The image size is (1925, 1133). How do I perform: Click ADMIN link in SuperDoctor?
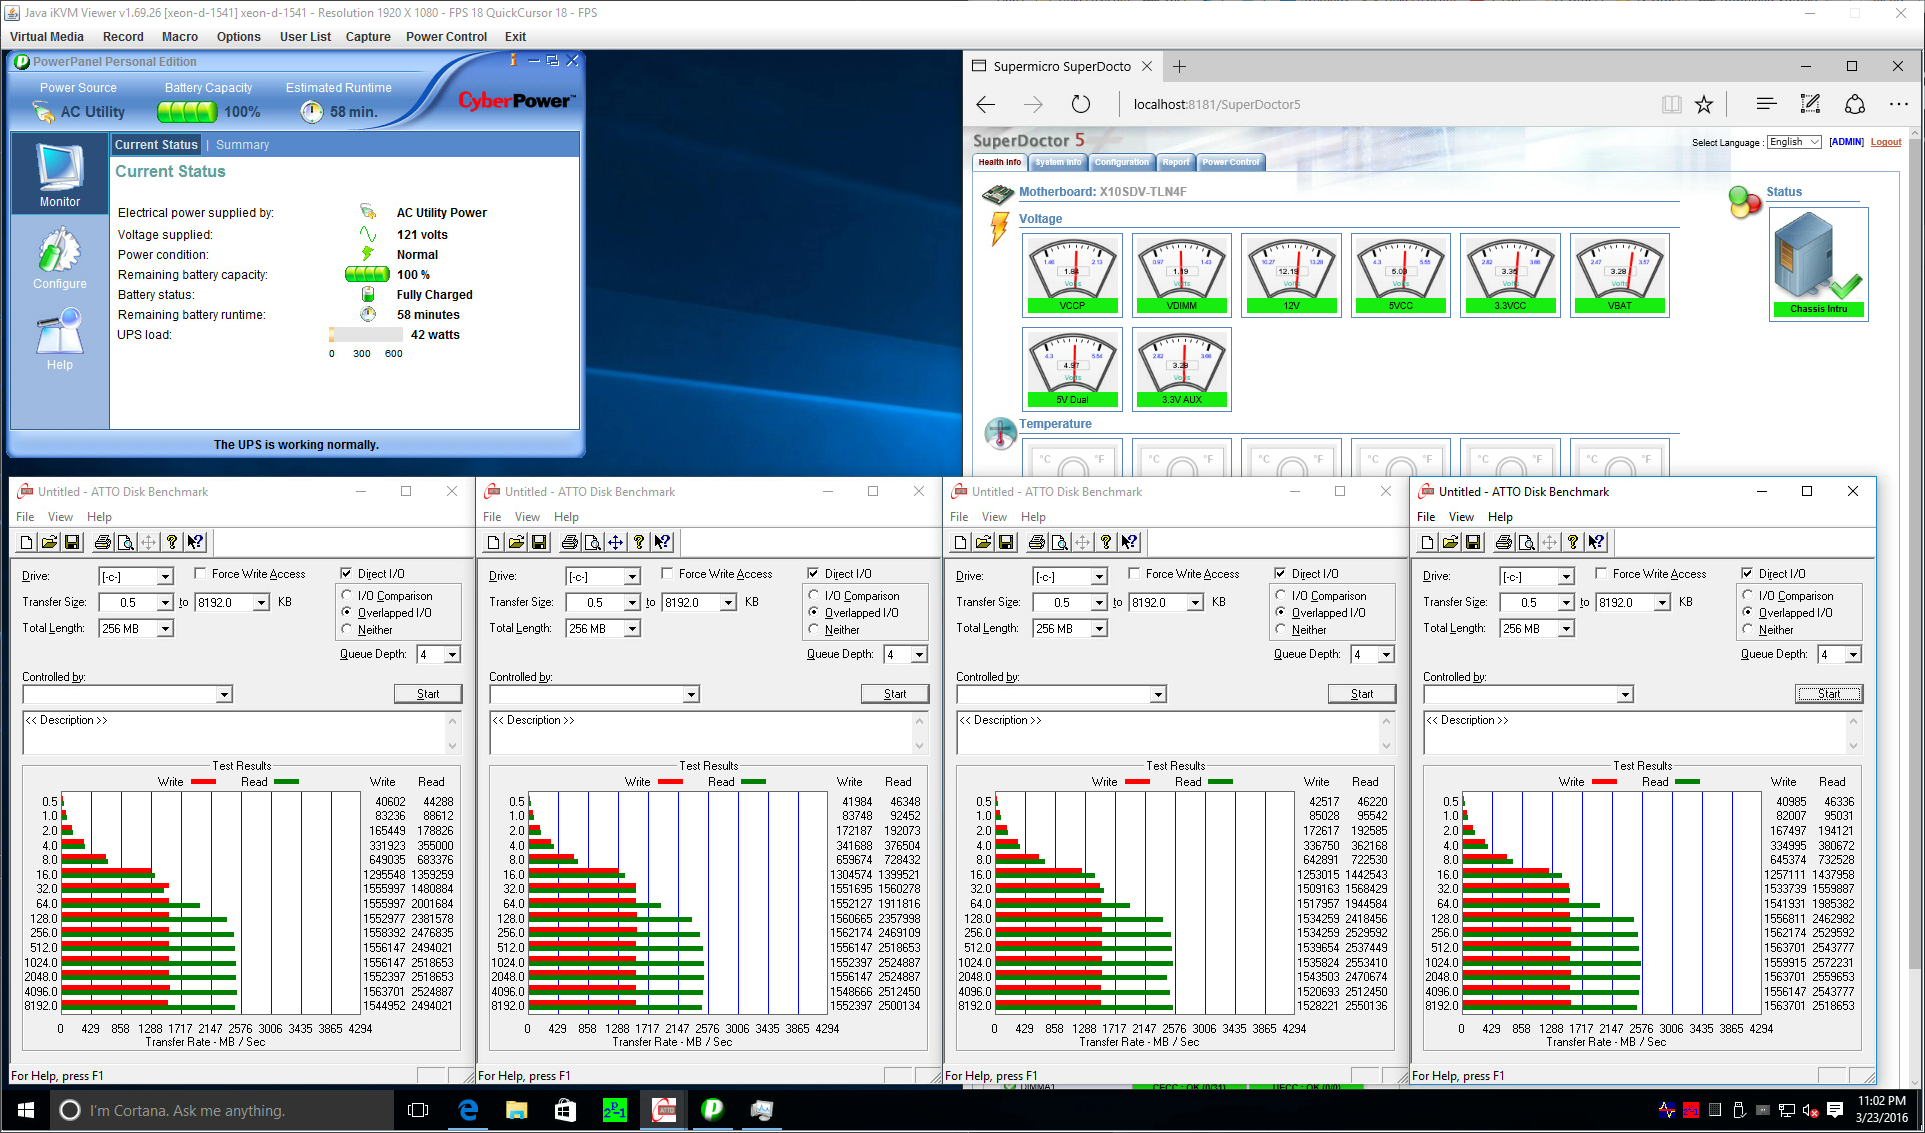(x=1846, y=142)
